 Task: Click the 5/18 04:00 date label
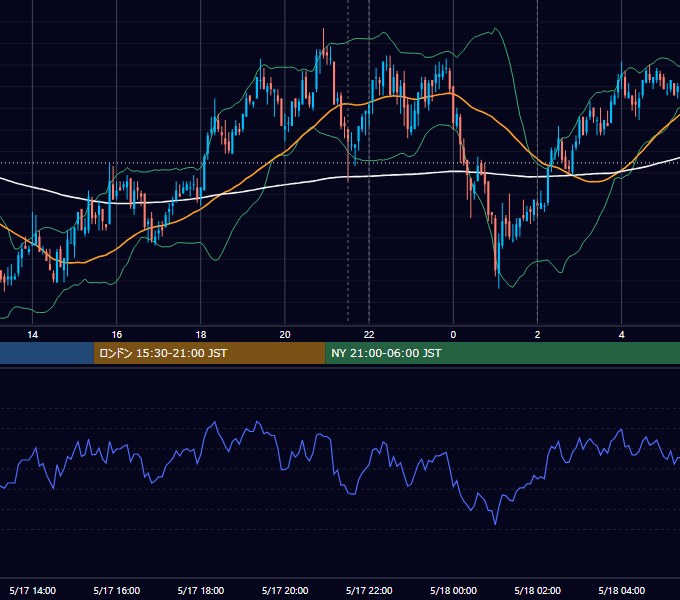pyautogui.click(x=621, y=590)
